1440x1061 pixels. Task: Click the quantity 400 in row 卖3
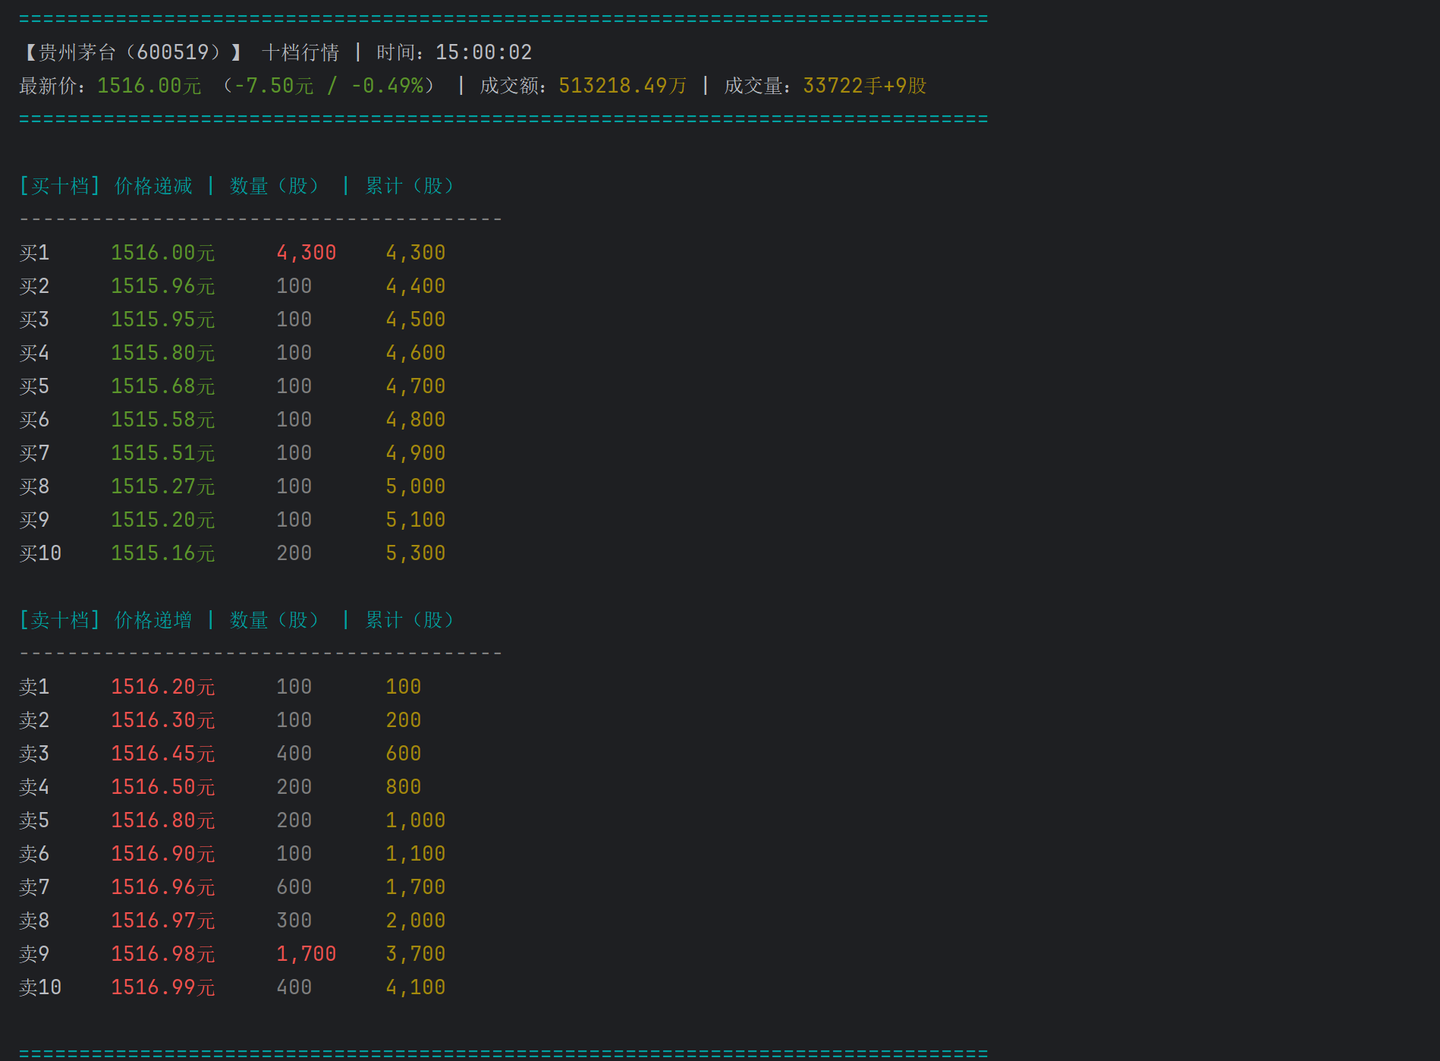coord(294,754)
